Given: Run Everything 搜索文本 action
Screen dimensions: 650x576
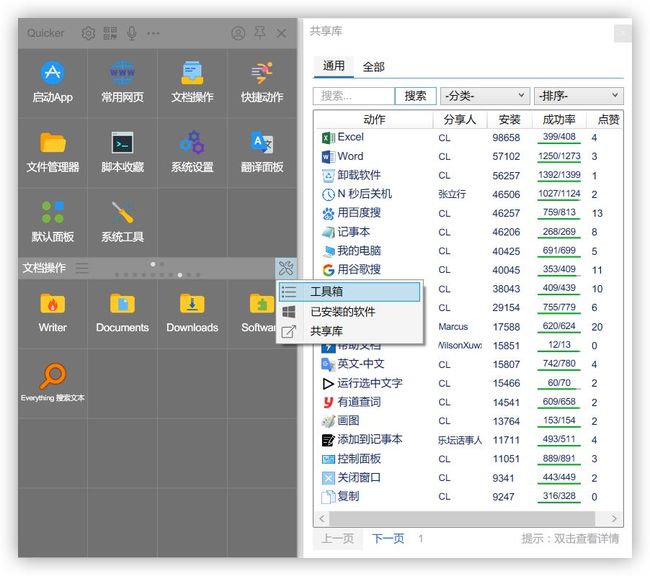Looking at the screenshot, I should [x=53, y=383].
